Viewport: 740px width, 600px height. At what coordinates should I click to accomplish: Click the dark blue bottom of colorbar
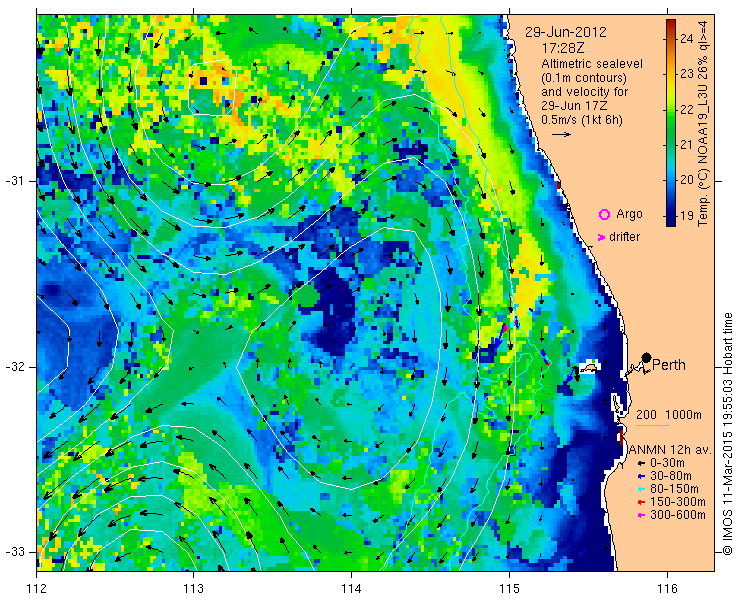(671, 222)
